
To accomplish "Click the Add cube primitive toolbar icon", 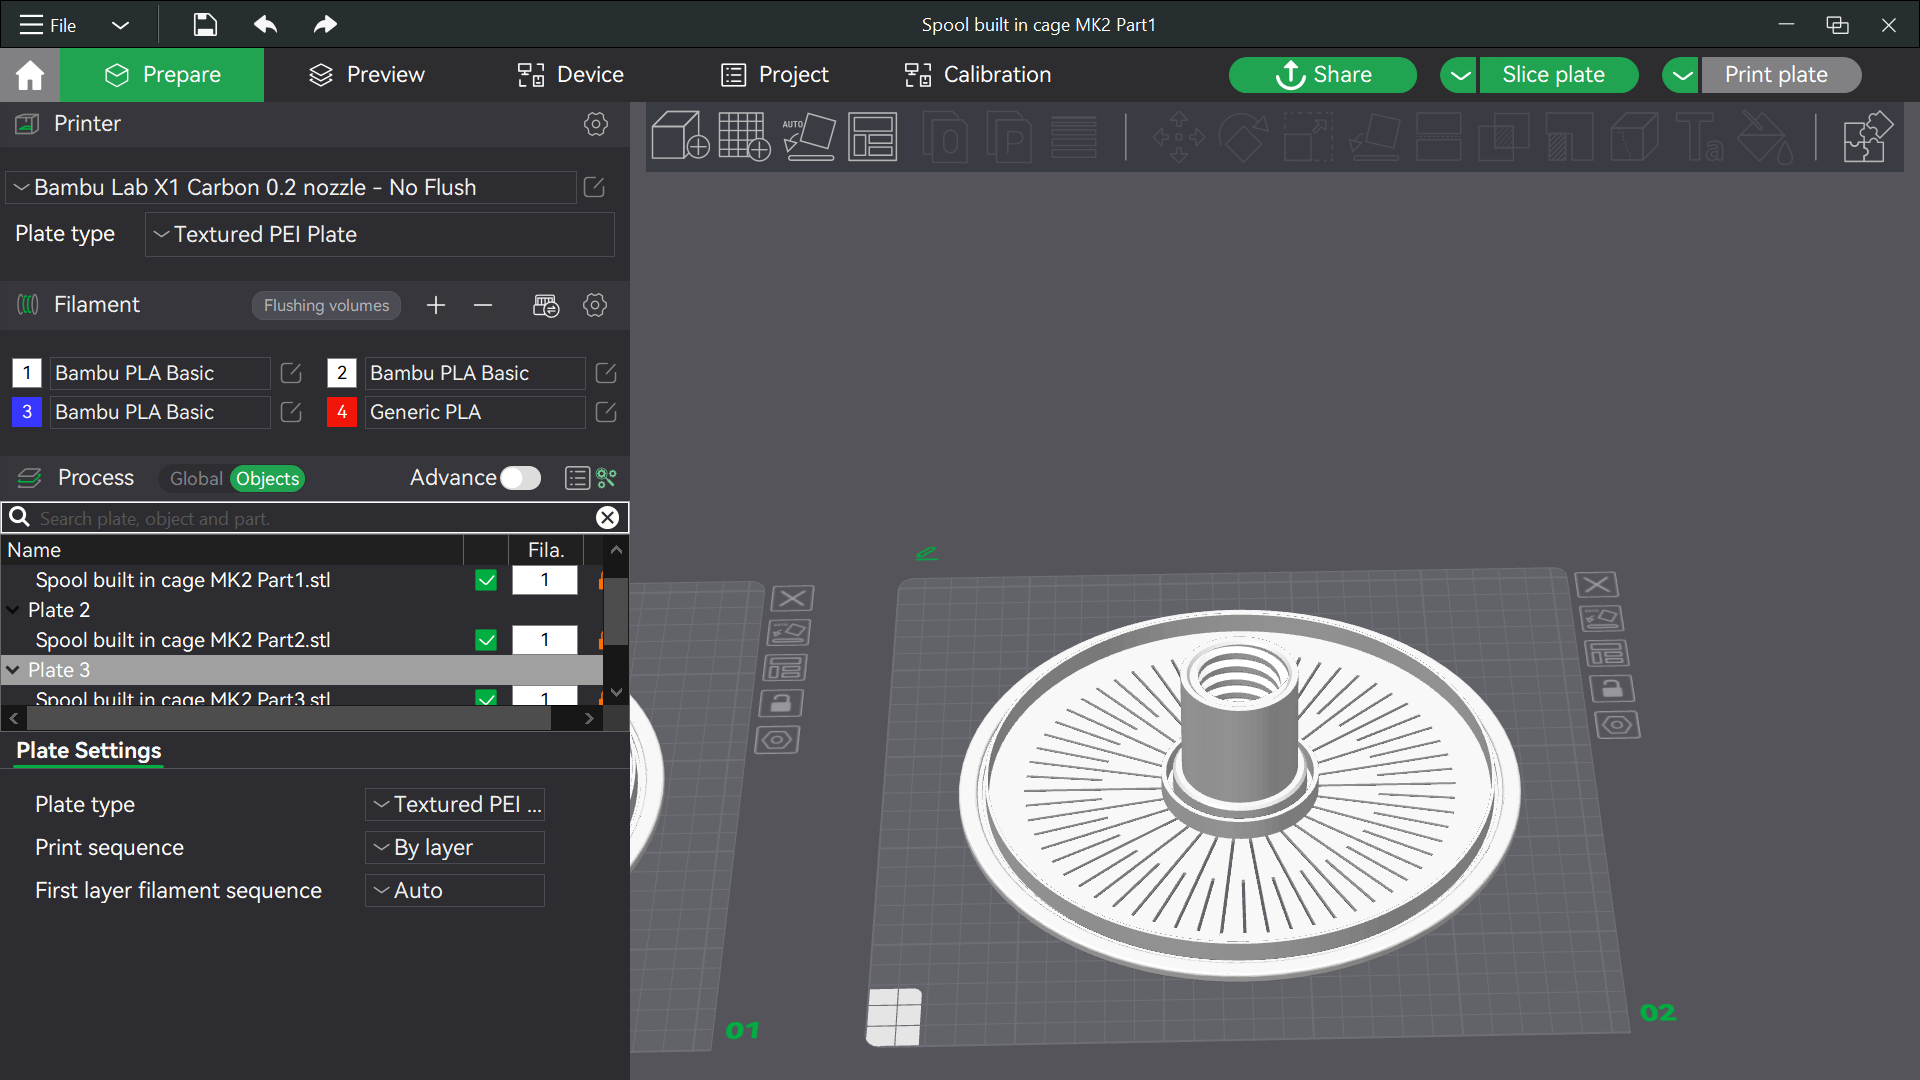I will [x=680, y=136].
